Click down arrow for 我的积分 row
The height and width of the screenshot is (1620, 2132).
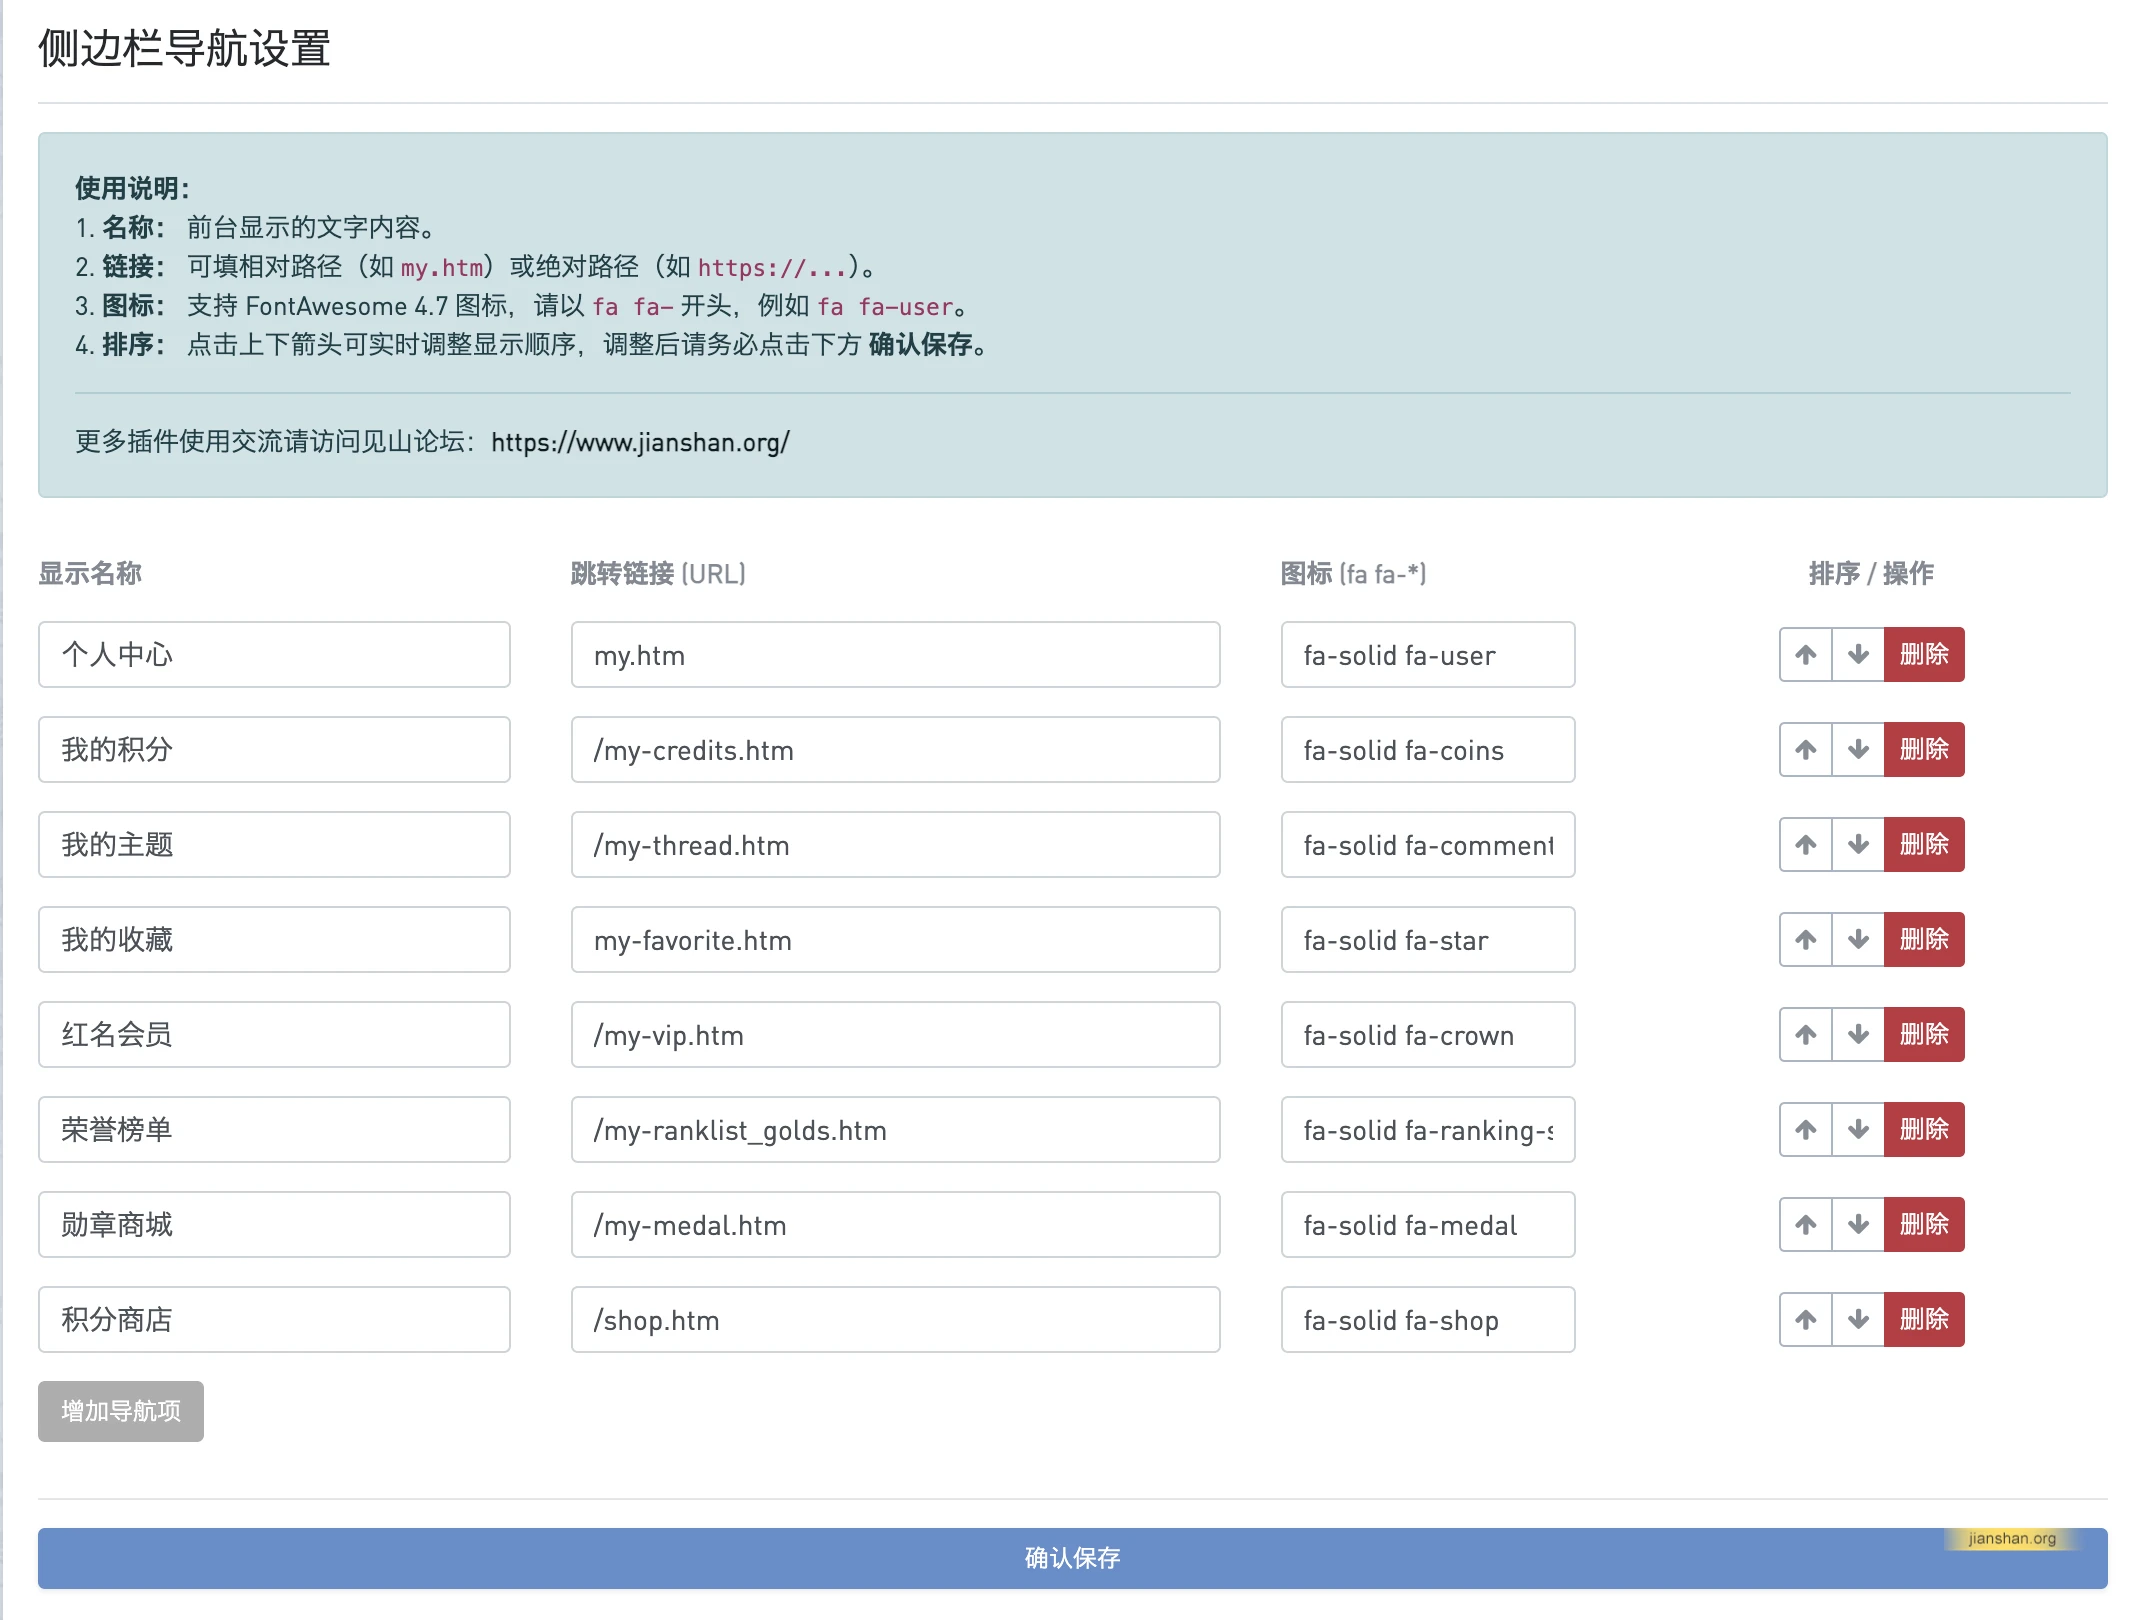[x=1858, y=750]
